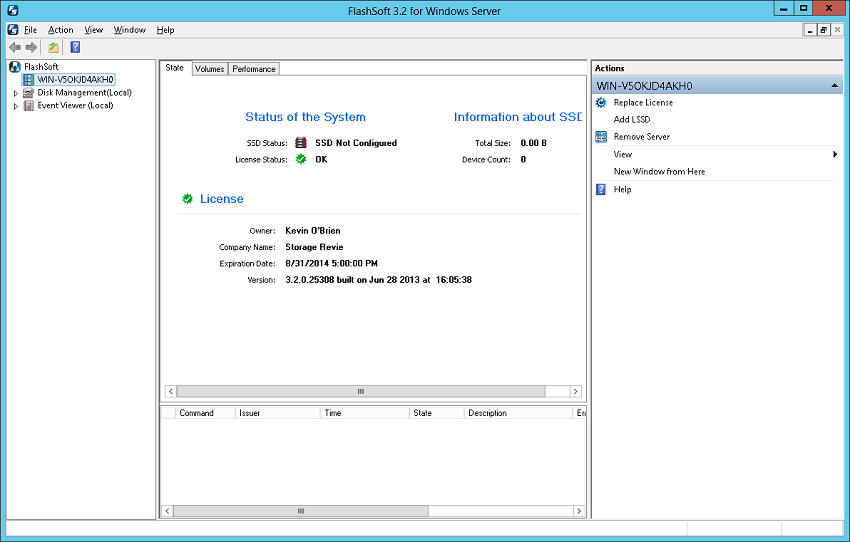850x542 pixels.
Task: Click the total size value '0.00 B'
Action: (533, 143)
